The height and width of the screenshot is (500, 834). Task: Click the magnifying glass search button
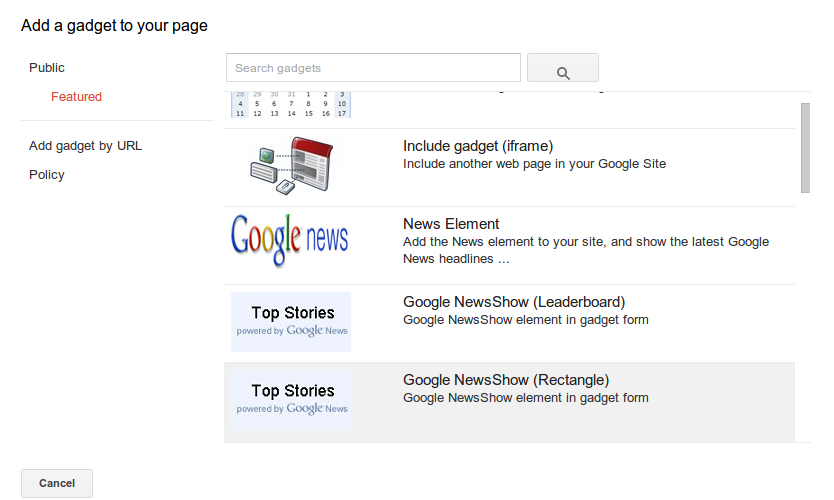coord(562,68)
